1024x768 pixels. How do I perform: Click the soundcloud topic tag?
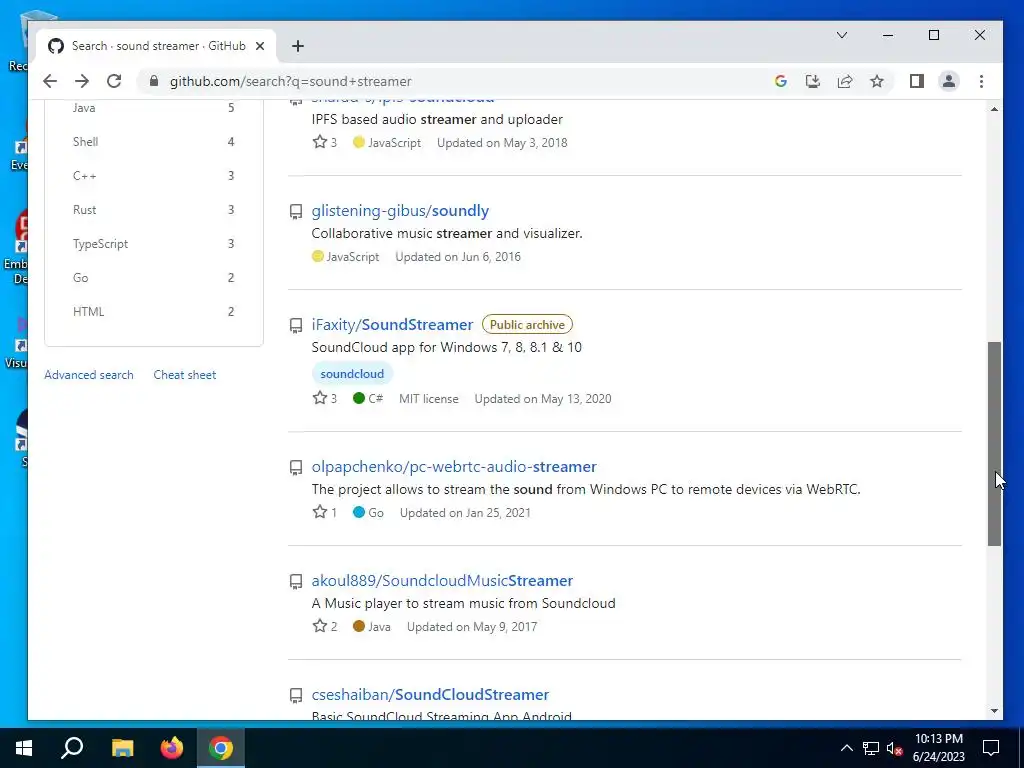[x=352, y=374]
